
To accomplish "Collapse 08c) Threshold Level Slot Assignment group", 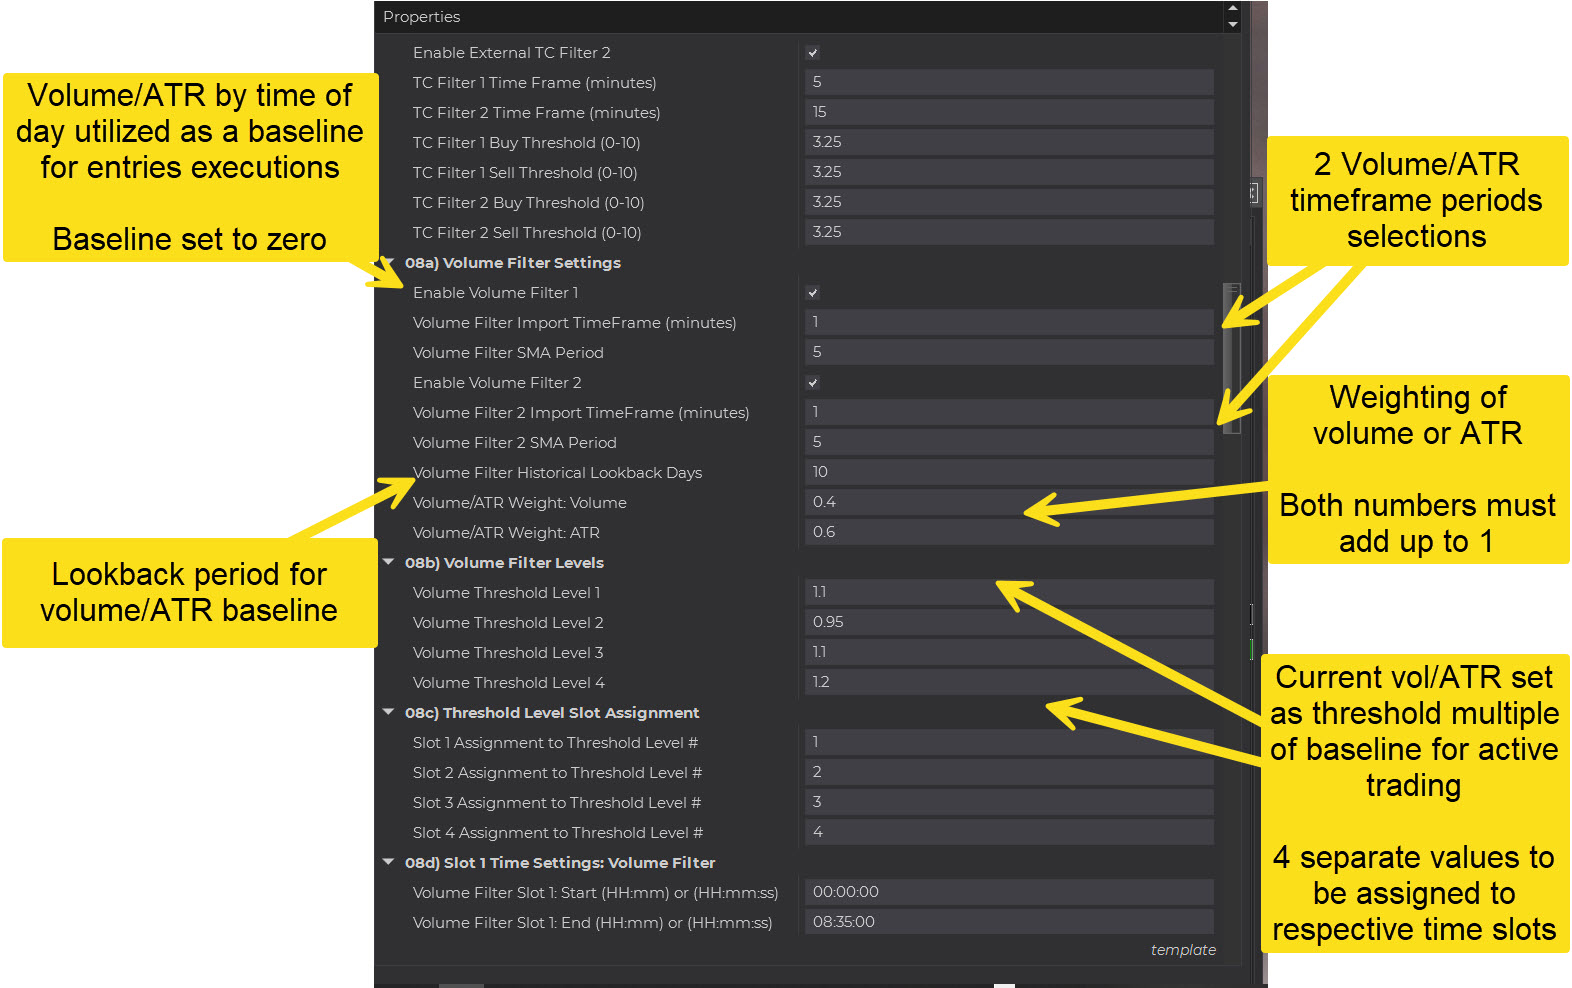I will [389, 712].
